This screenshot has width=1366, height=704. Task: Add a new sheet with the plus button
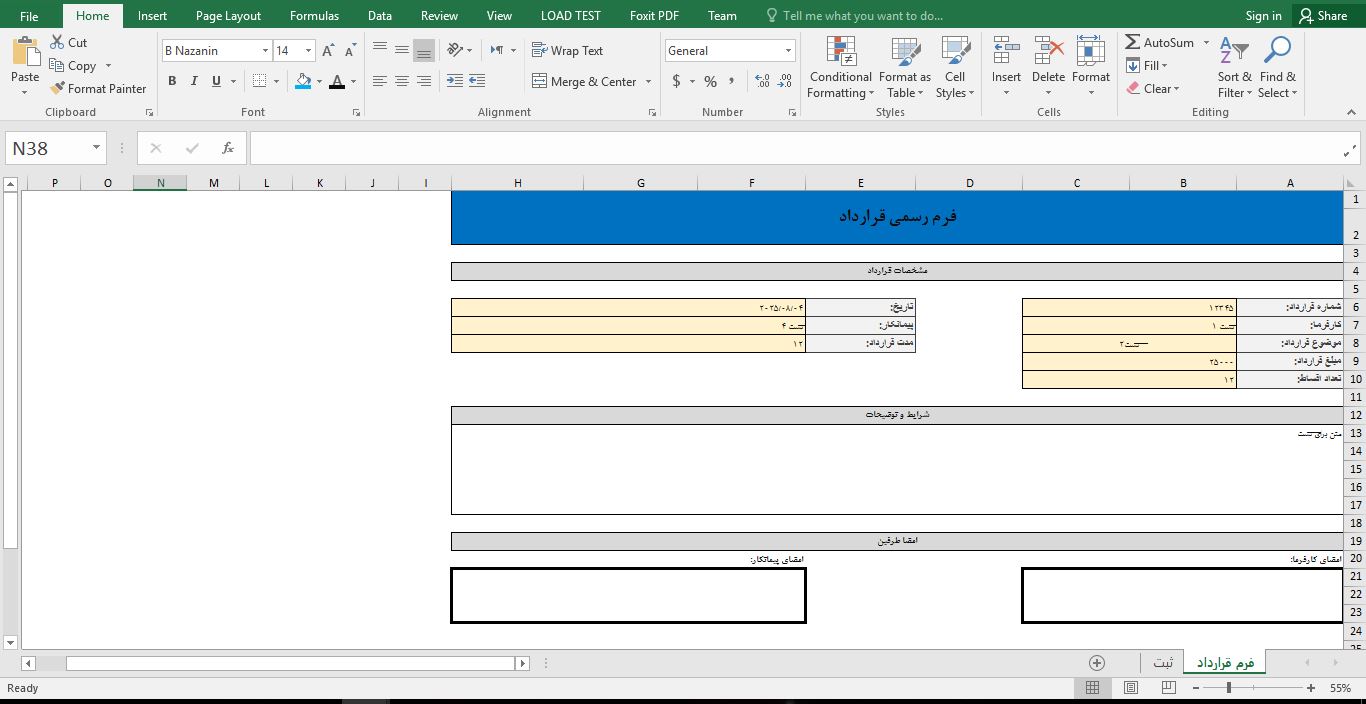point(1097,663)
